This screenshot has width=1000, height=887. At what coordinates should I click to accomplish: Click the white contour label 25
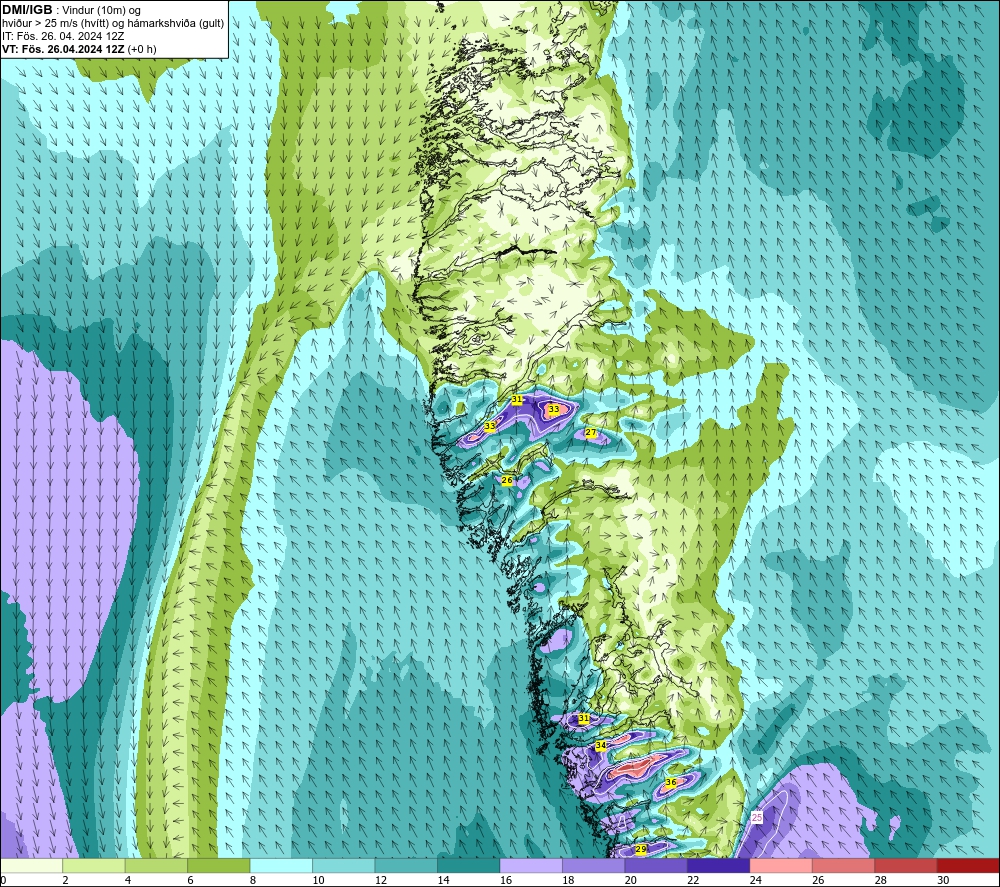pyautogui.click(x=756, y=817)
